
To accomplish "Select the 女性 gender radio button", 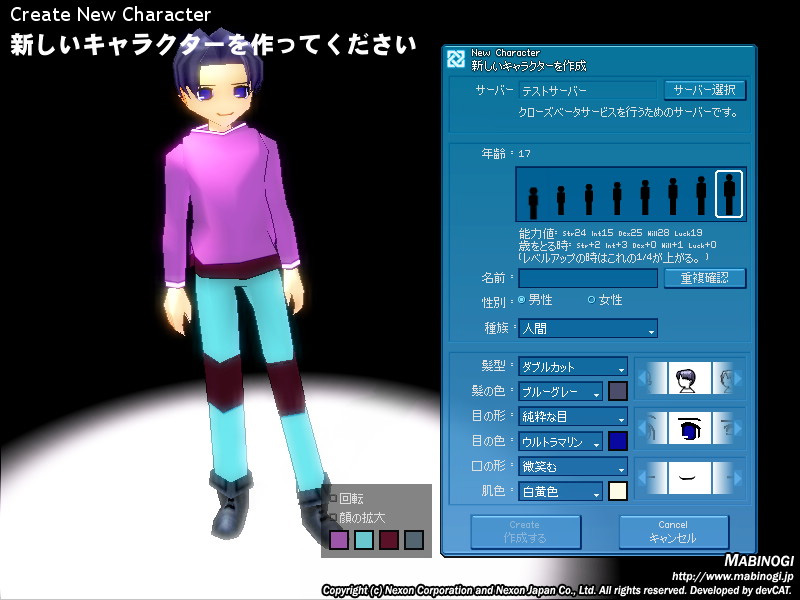I will pyautogui.click(x=591, y=300).
